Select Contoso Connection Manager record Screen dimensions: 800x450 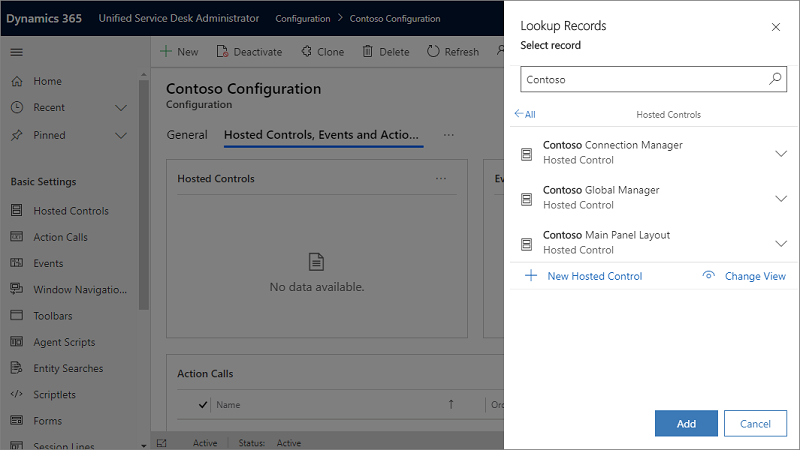[x=654, y=152]
